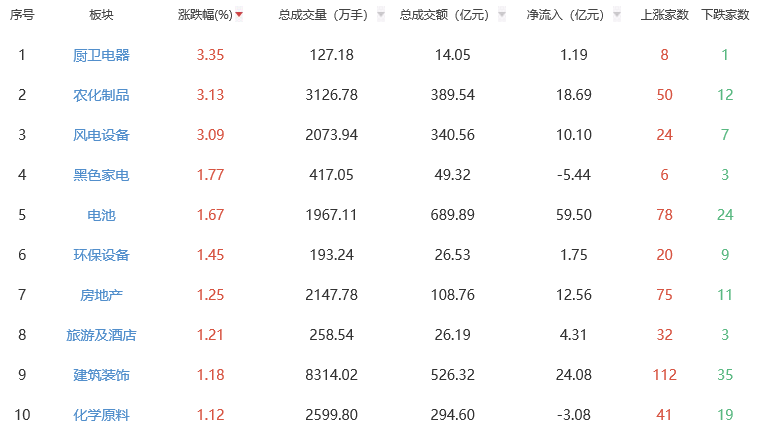Open the 农化制品 sector link

pyautogui.click(x=102, y=95)
